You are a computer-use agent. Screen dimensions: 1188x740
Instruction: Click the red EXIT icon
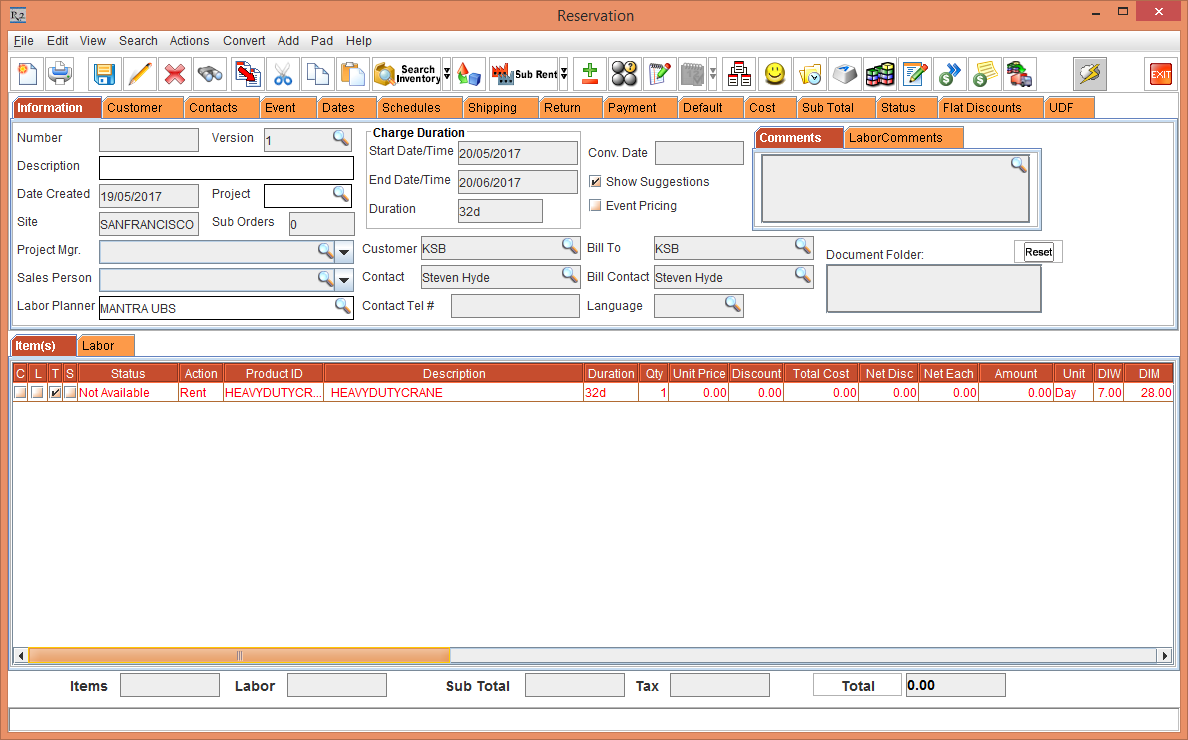coord(1160,74)
